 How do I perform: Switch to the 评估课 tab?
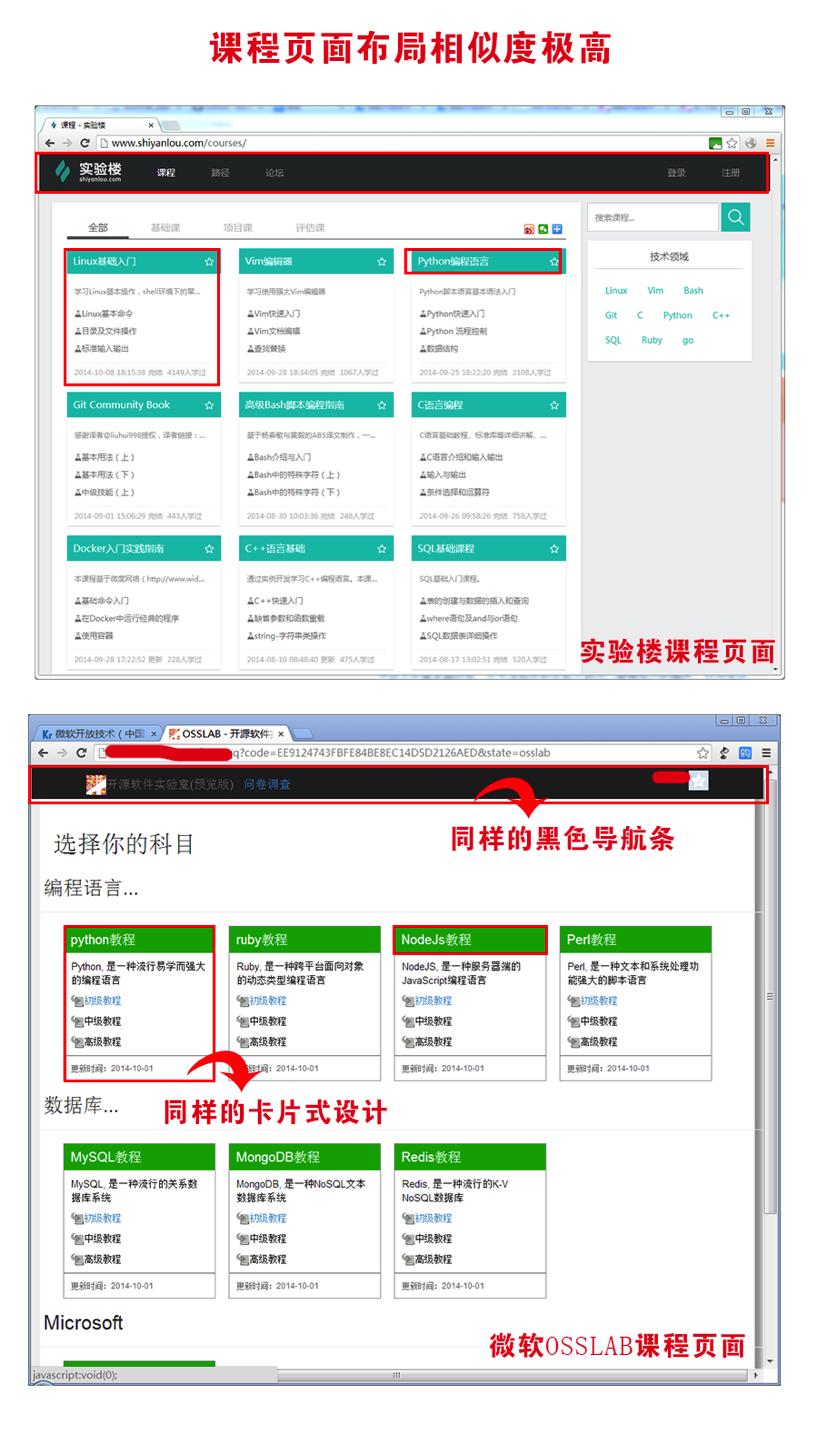click(310, 228)
